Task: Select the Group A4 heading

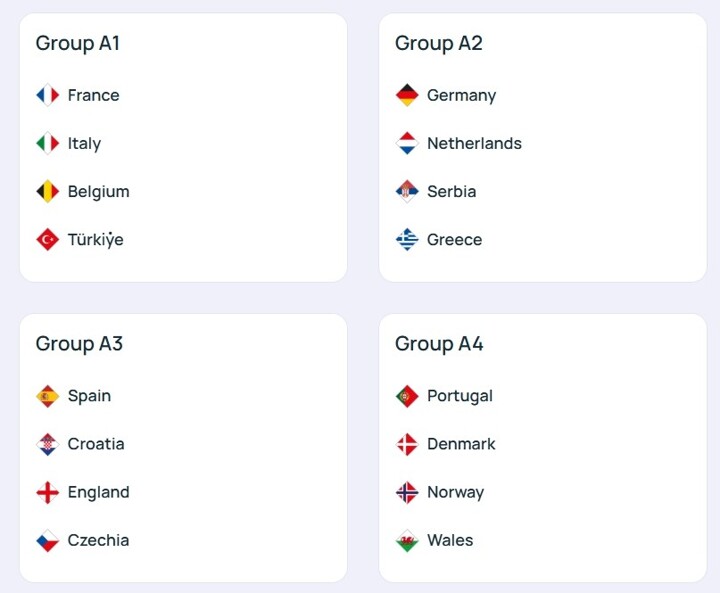Action: pyautogui.click(x=439, y=344)
